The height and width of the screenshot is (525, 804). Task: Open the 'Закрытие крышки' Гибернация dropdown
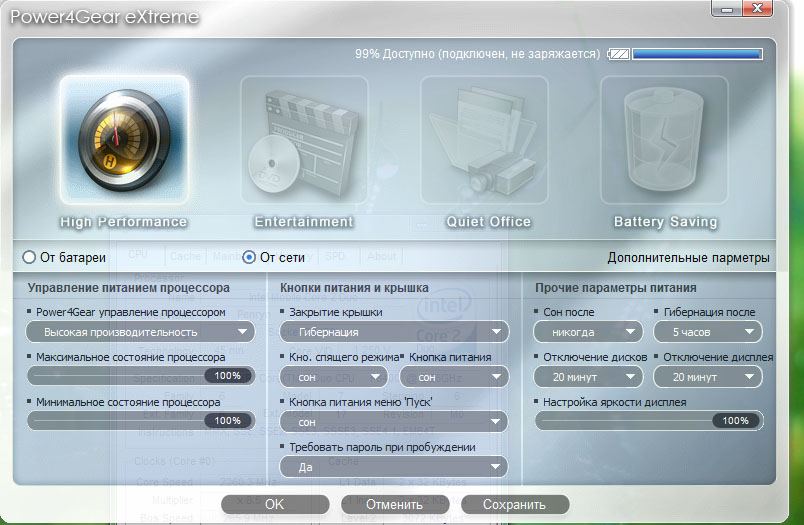pyautogui.click(x=394, y=332)
